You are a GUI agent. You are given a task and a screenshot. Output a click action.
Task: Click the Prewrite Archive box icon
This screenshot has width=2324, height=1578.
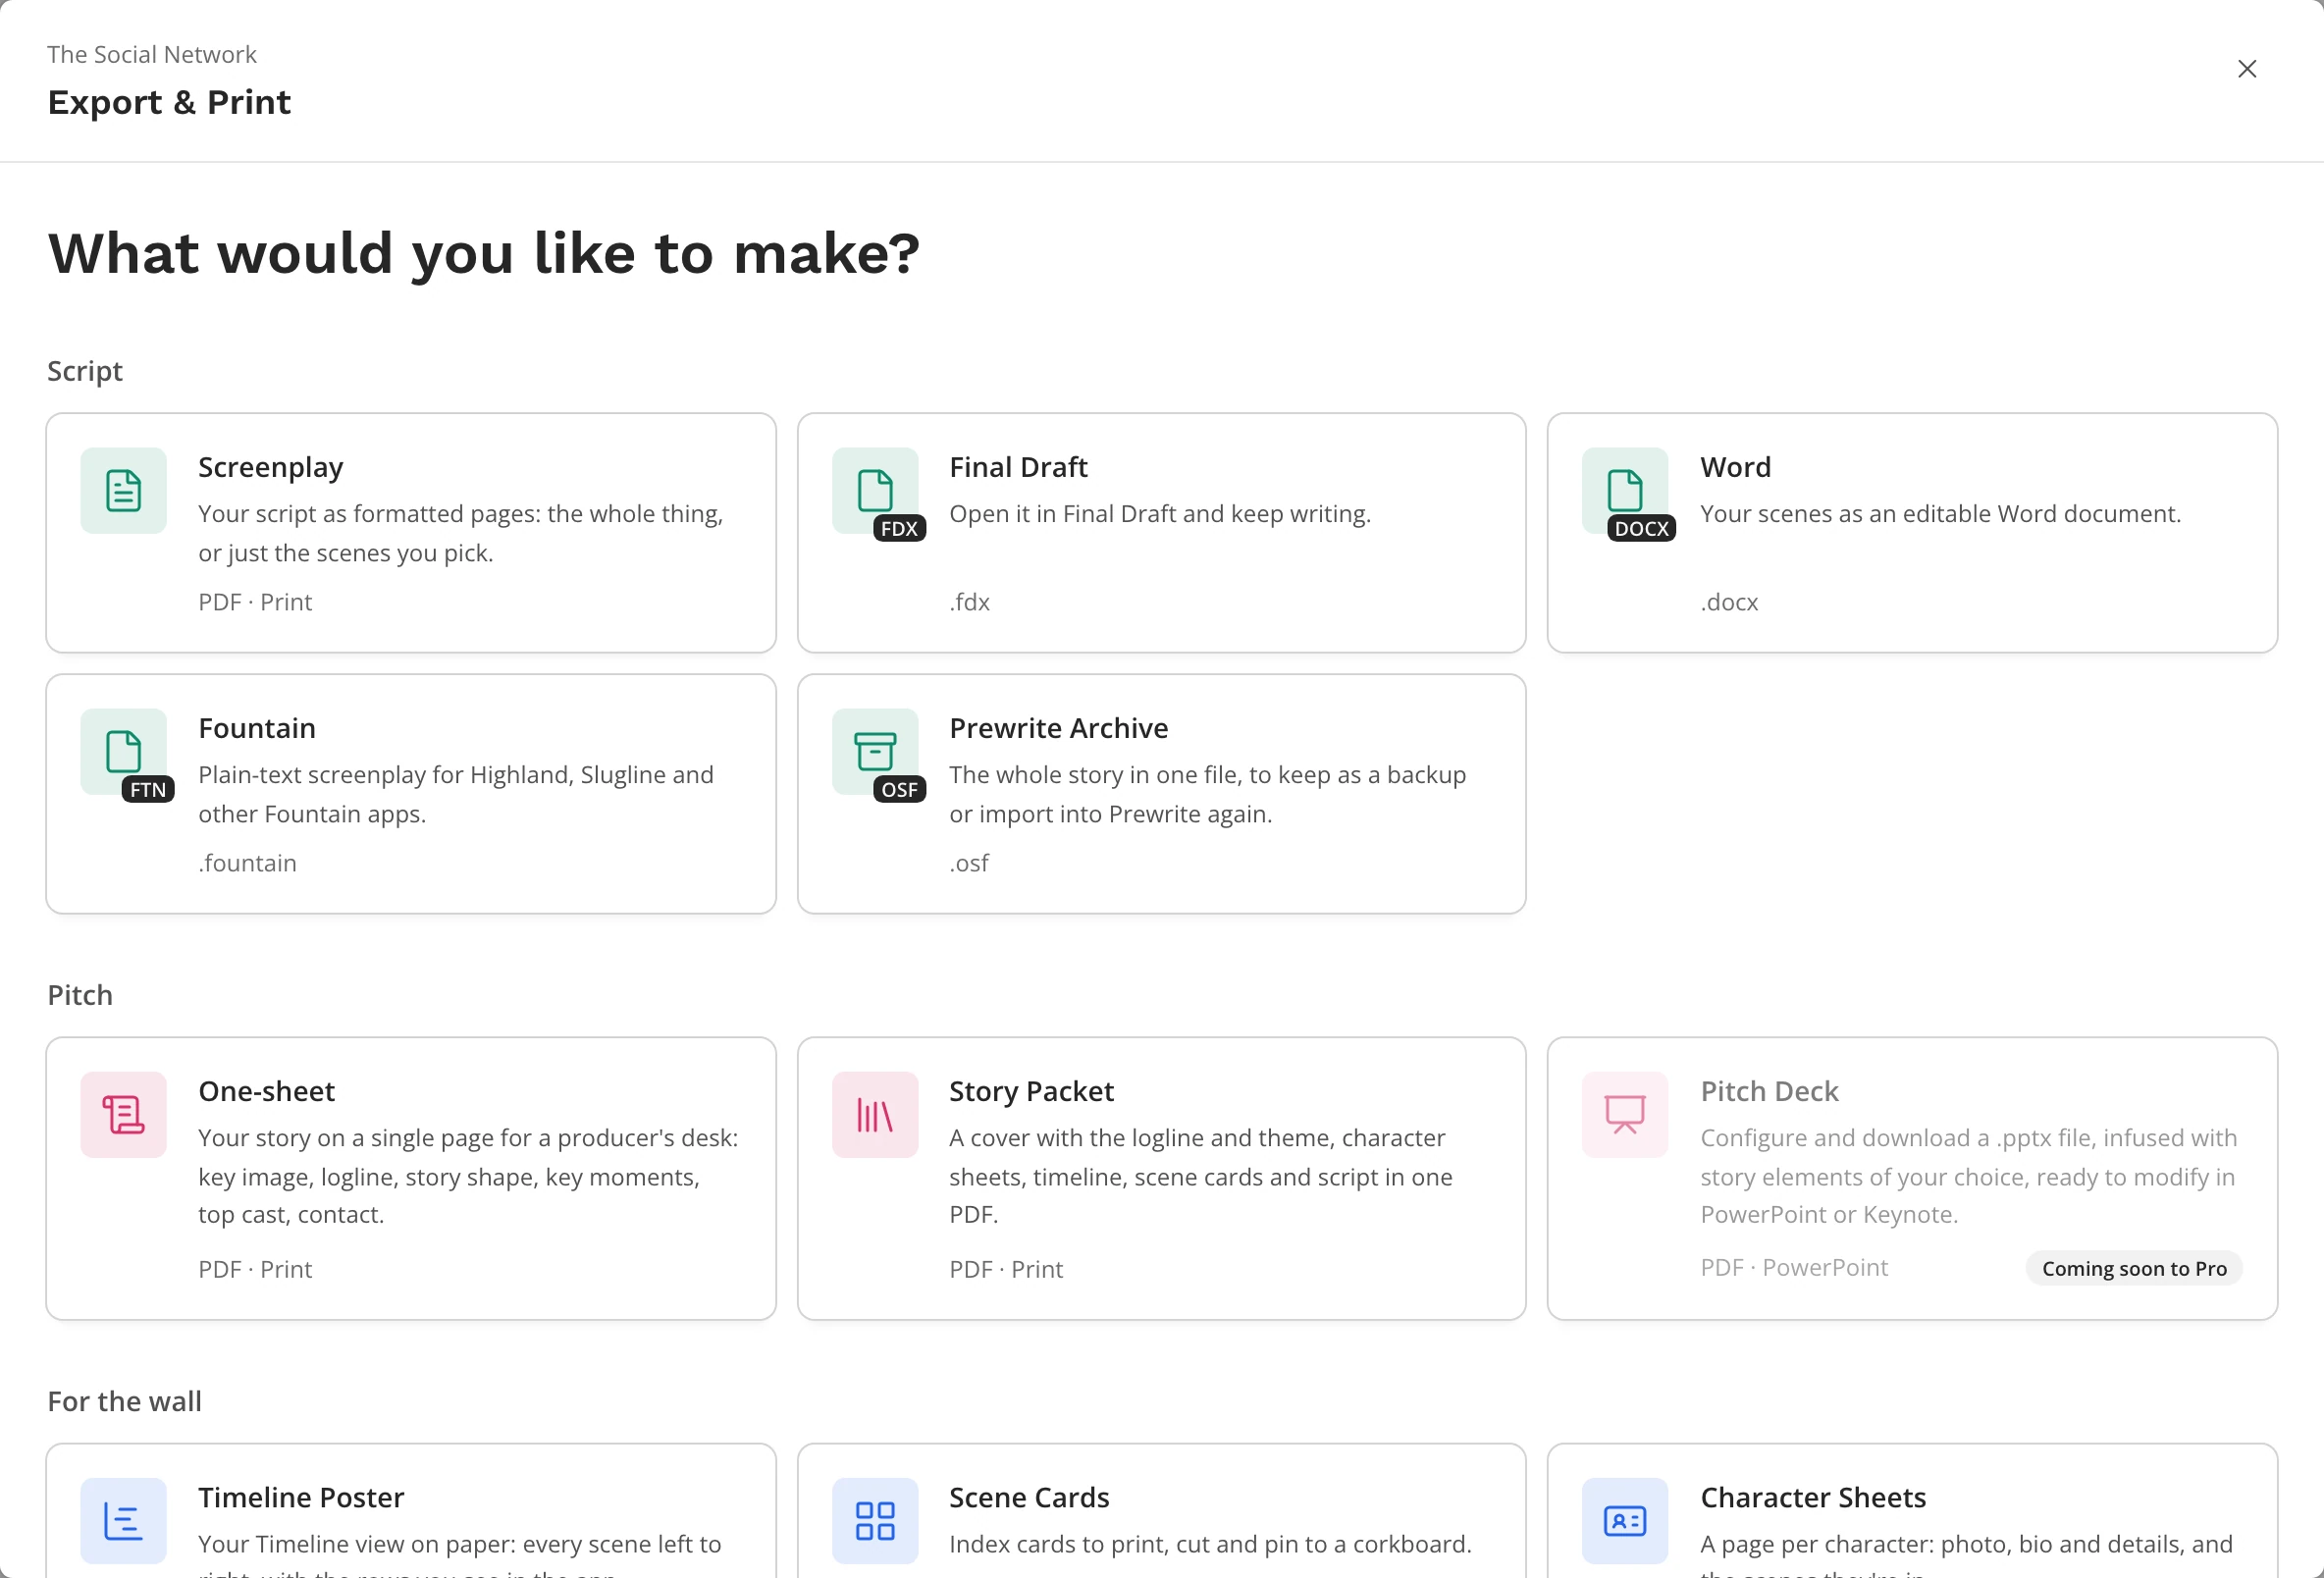[875, 752]
